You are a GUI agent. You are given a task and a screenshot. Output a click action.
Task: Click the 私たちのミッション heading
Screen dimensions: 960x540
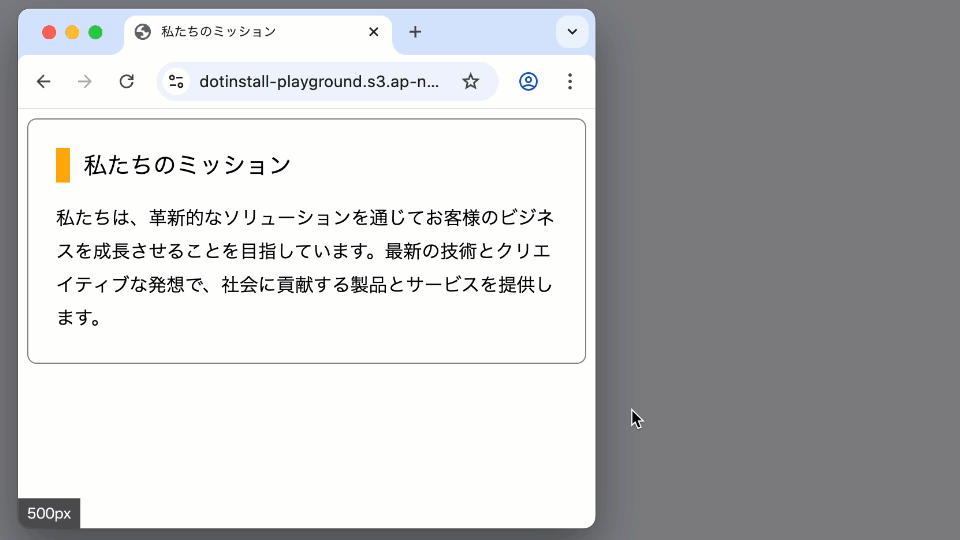point(187,165)
